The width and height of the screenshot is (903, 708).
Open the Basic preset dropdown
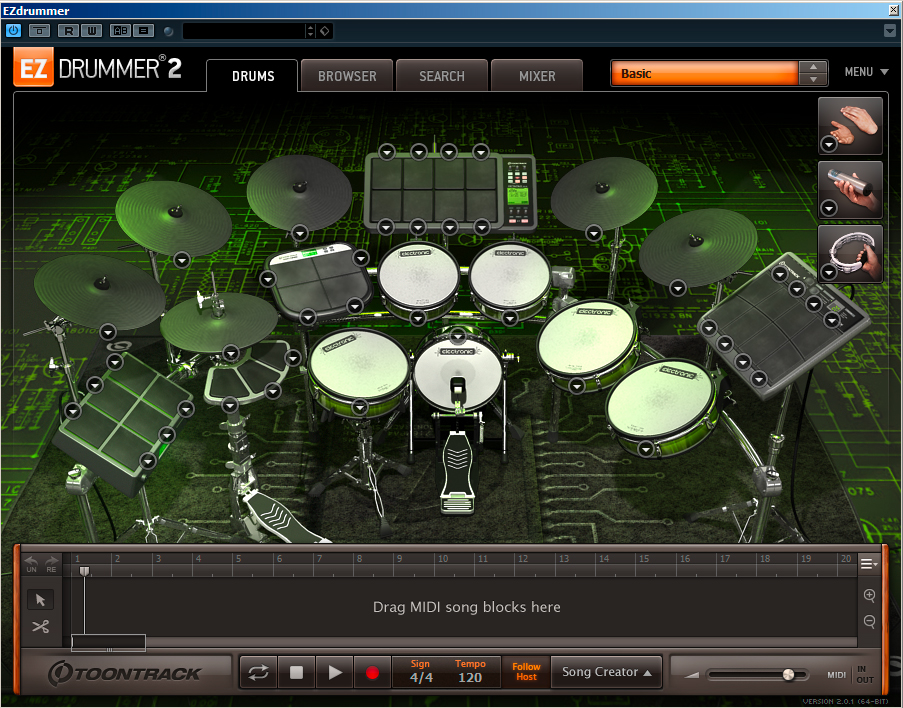(x=704, y=74)
